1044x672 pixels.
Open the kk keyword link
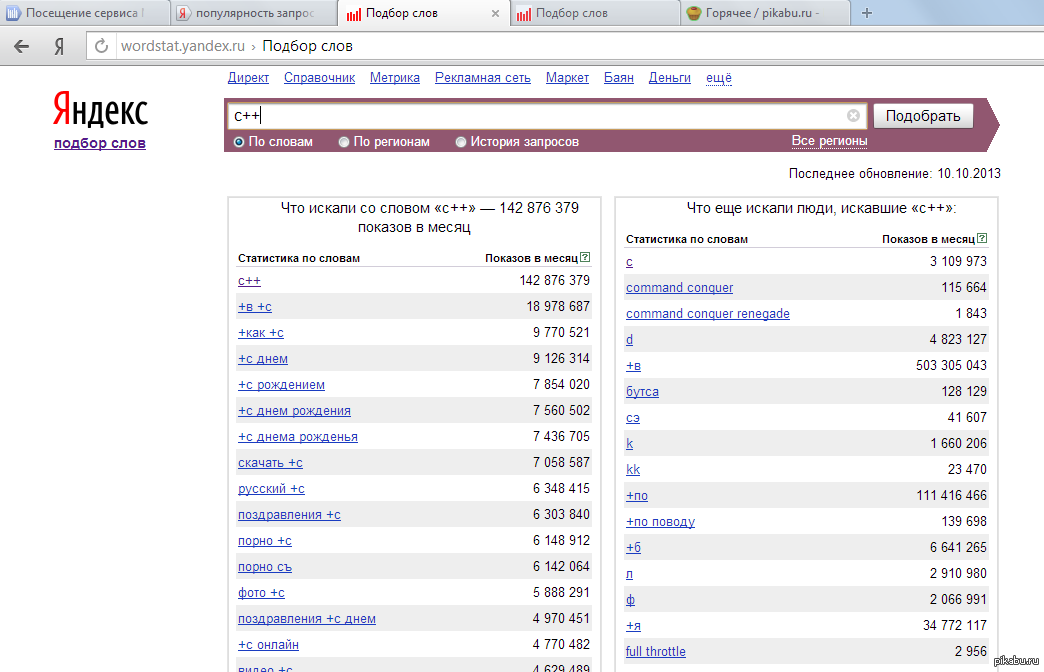point(633,469)
